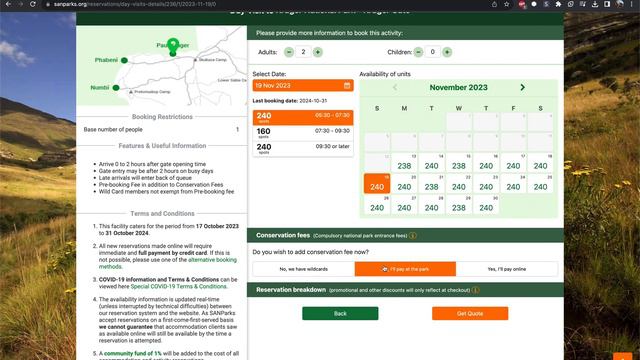This screenshot has height=360, width=640.
Task: Bookmark this page with star icon
Action: (x=507, y=4)
